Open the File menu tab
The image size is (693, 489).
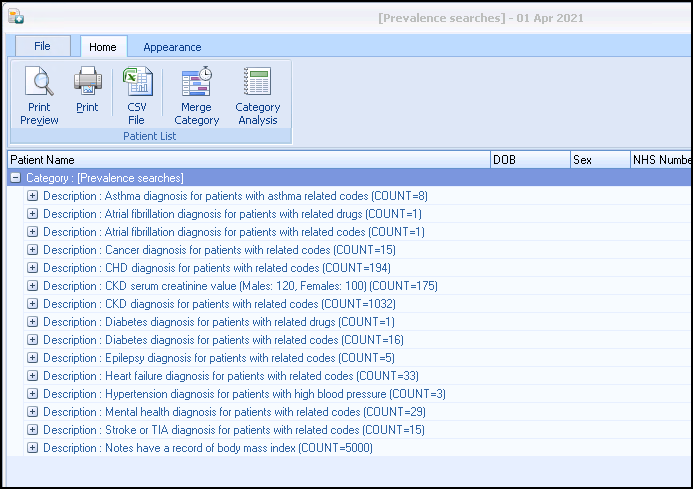tap(42, 46)
